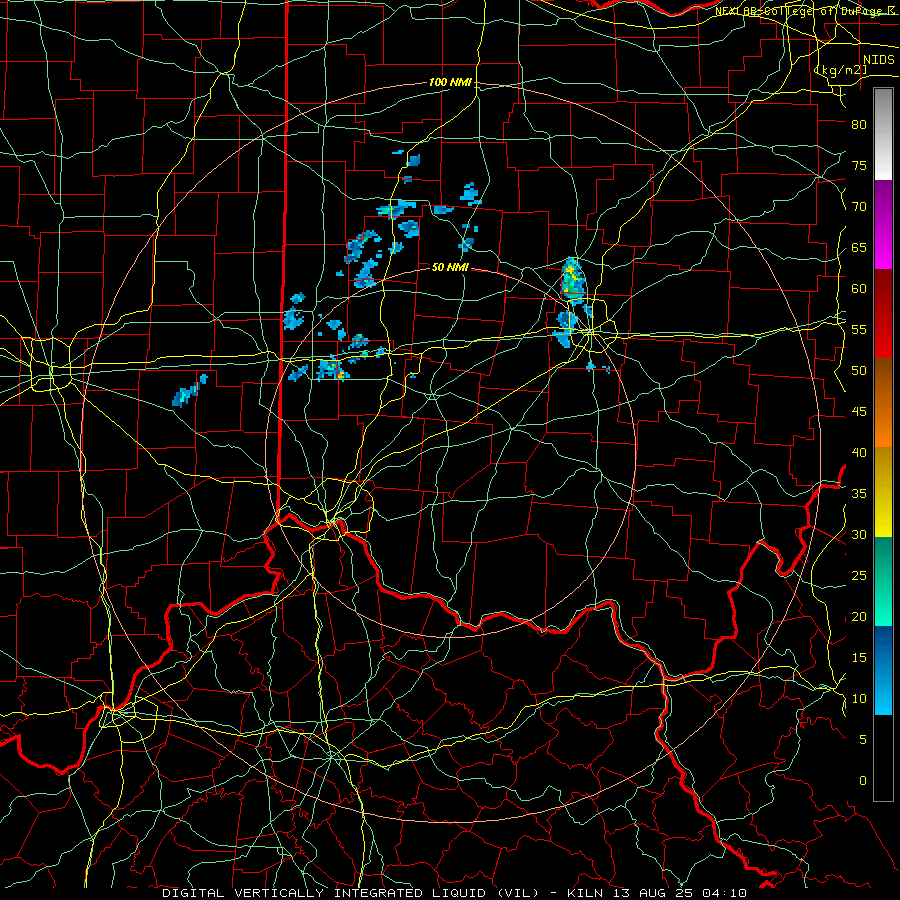900x900 pixels.
Task: Pick the brown-orange segment of the color bar
Action: tap(883, 403)
